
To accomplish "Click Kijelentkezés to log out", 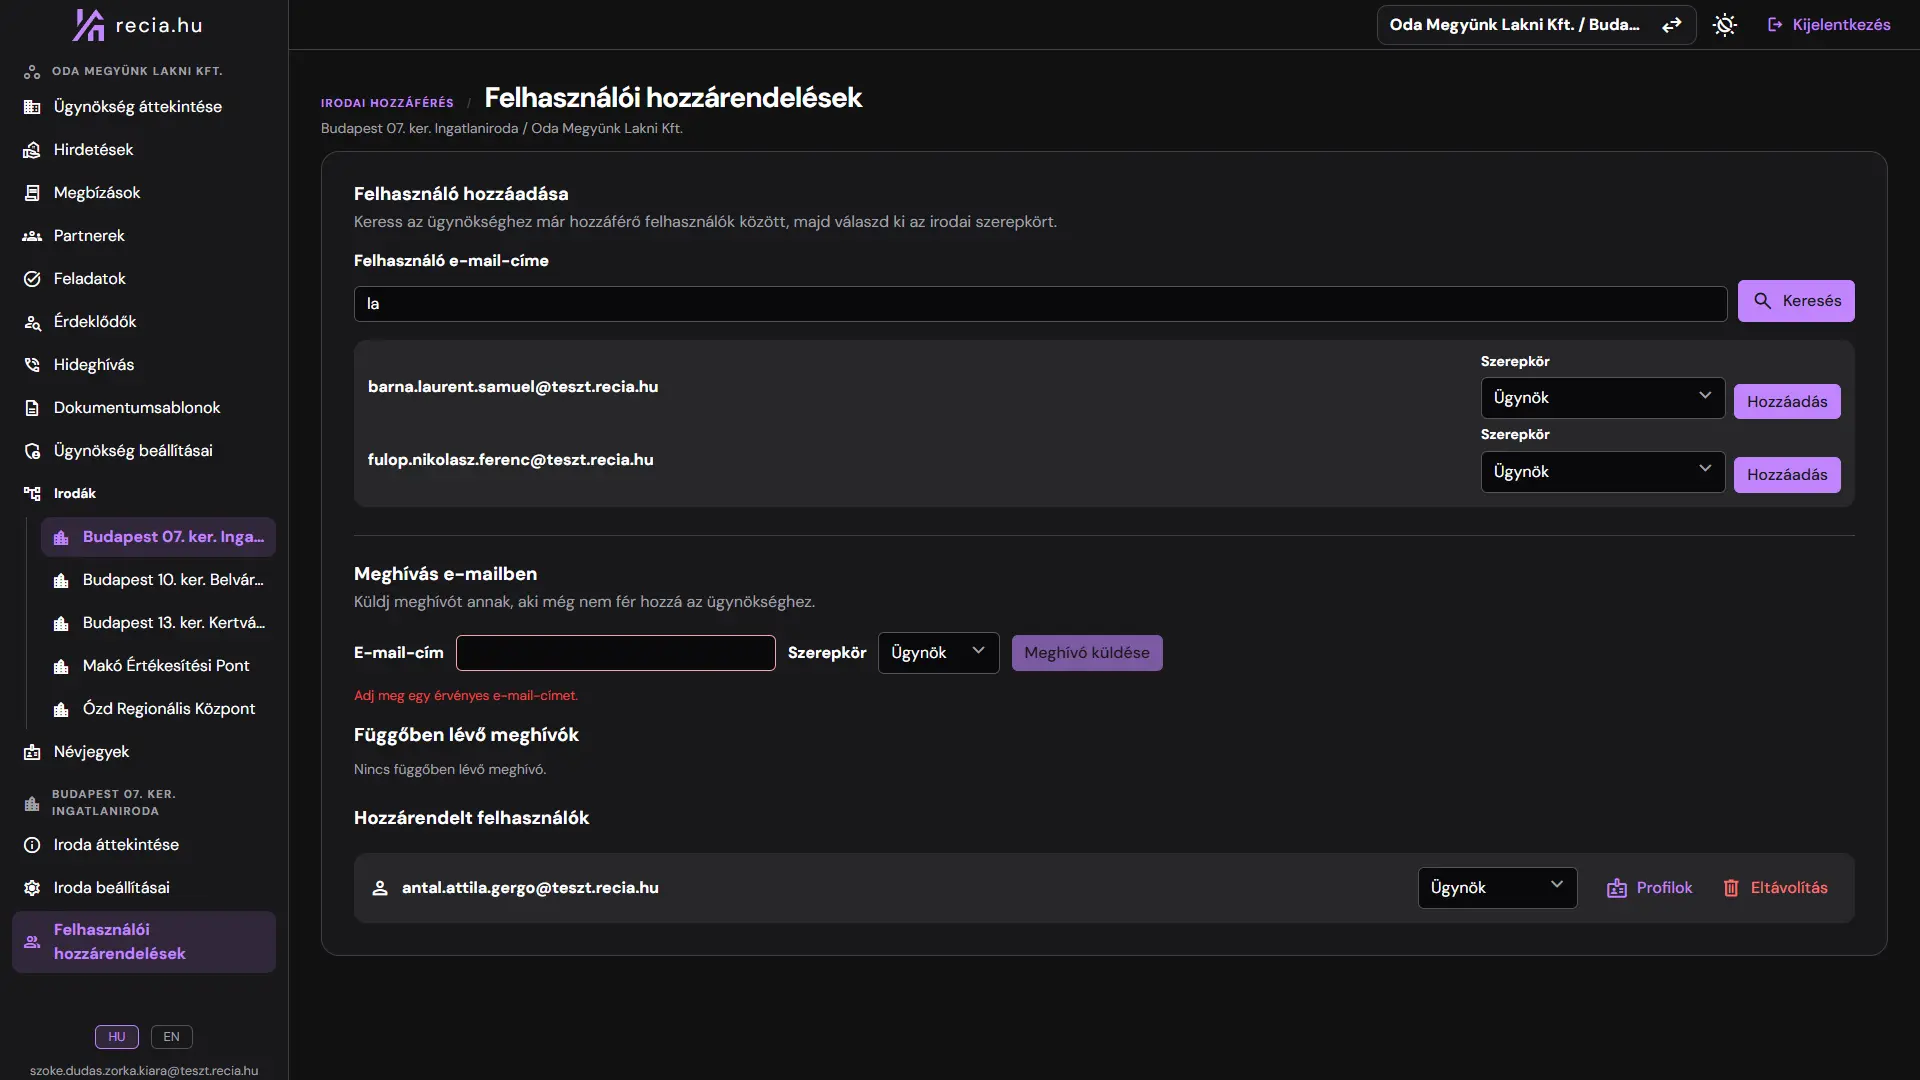I will click(x=1829, y=25).
